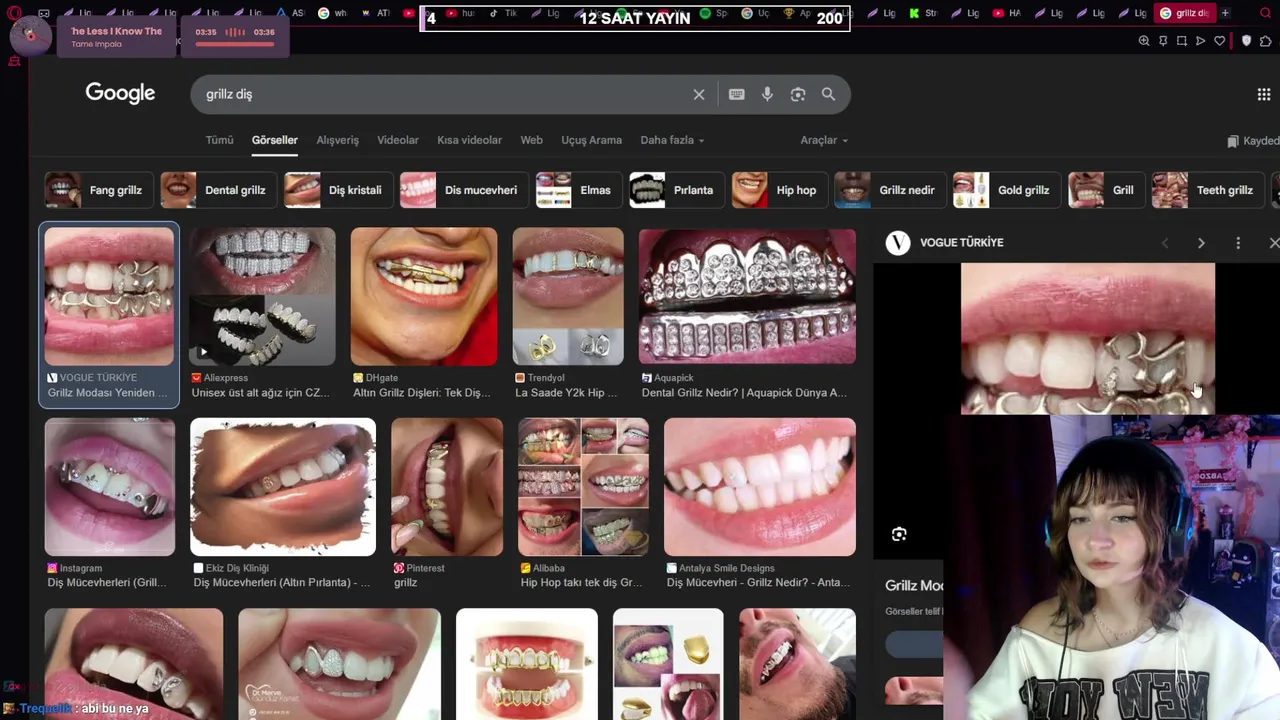Apply the Pırlanta filter chip
Screen dimensions: 1280x720
[675, 190]
